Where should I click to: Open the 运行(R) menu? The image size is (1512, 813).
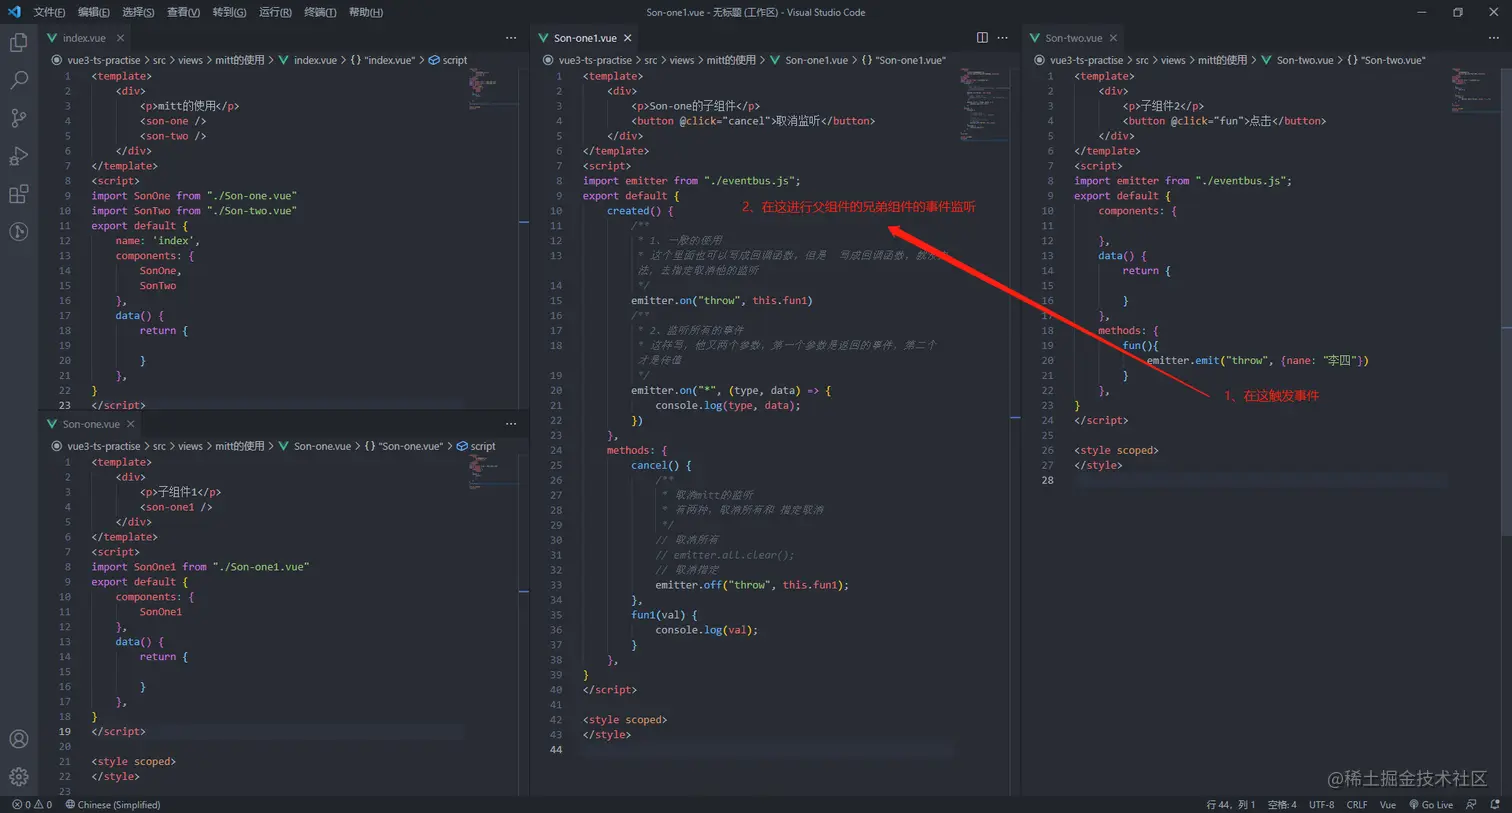275,12
